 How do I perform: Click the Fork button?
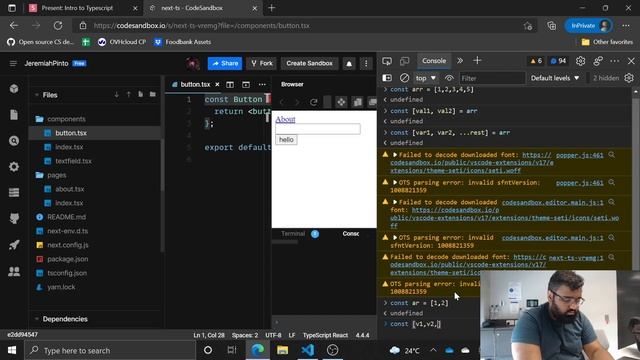point(262,63)
